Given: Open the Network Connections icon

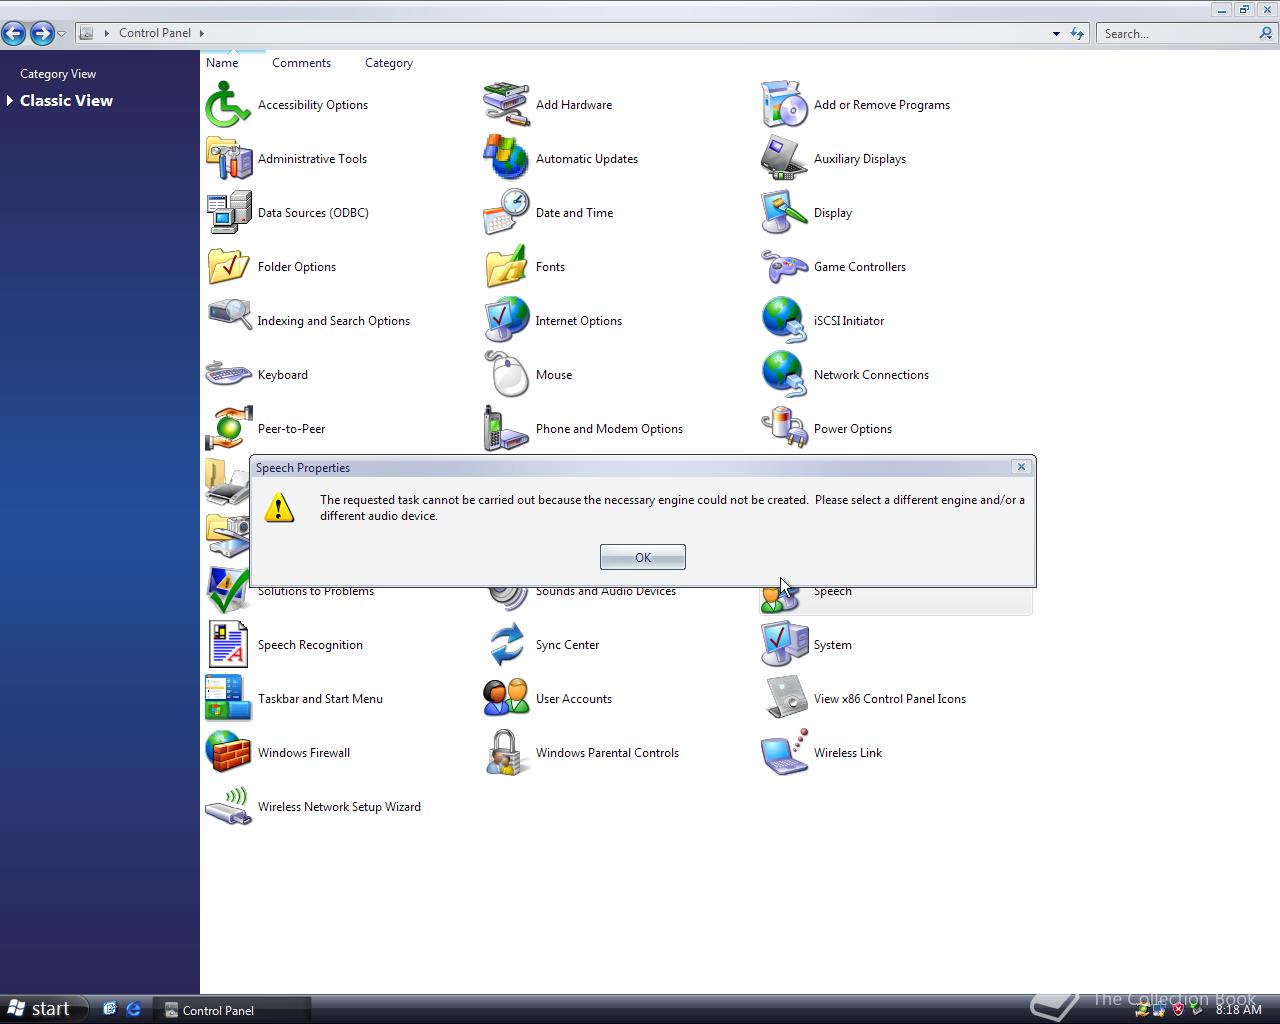Looking at the screenshot, I should pyautogui.click(x=785, y=375).
